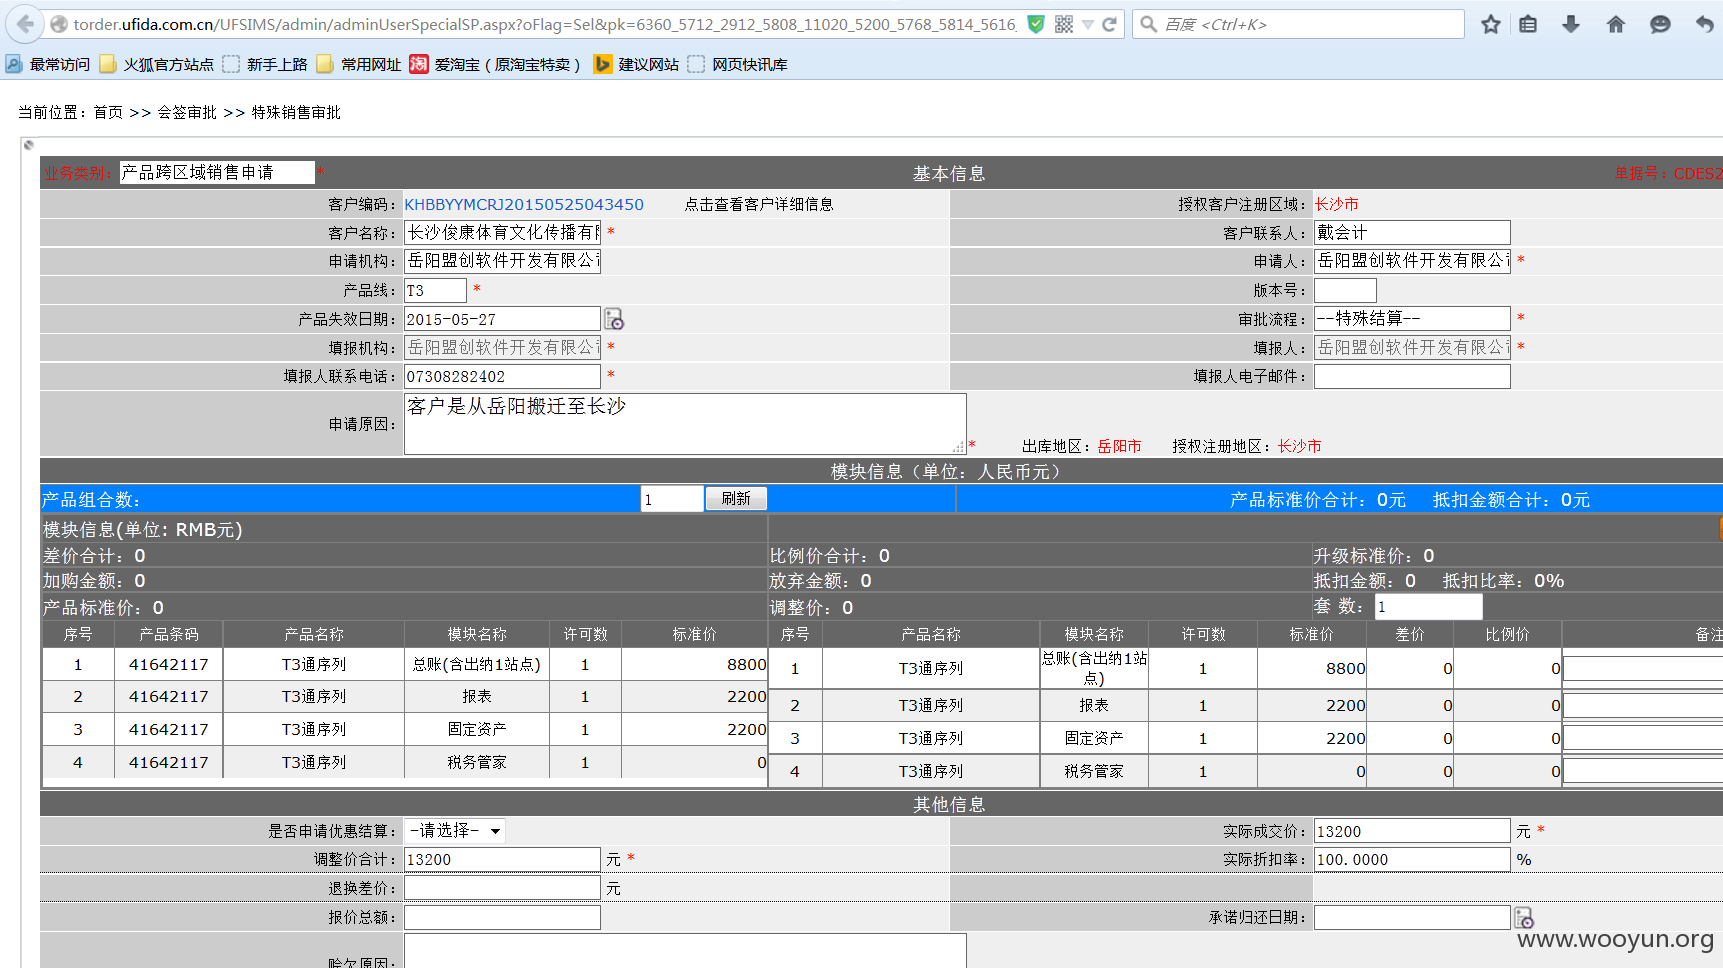Click the 刷新 button
Screen dimensions: 1723x968
click(736, 498)
